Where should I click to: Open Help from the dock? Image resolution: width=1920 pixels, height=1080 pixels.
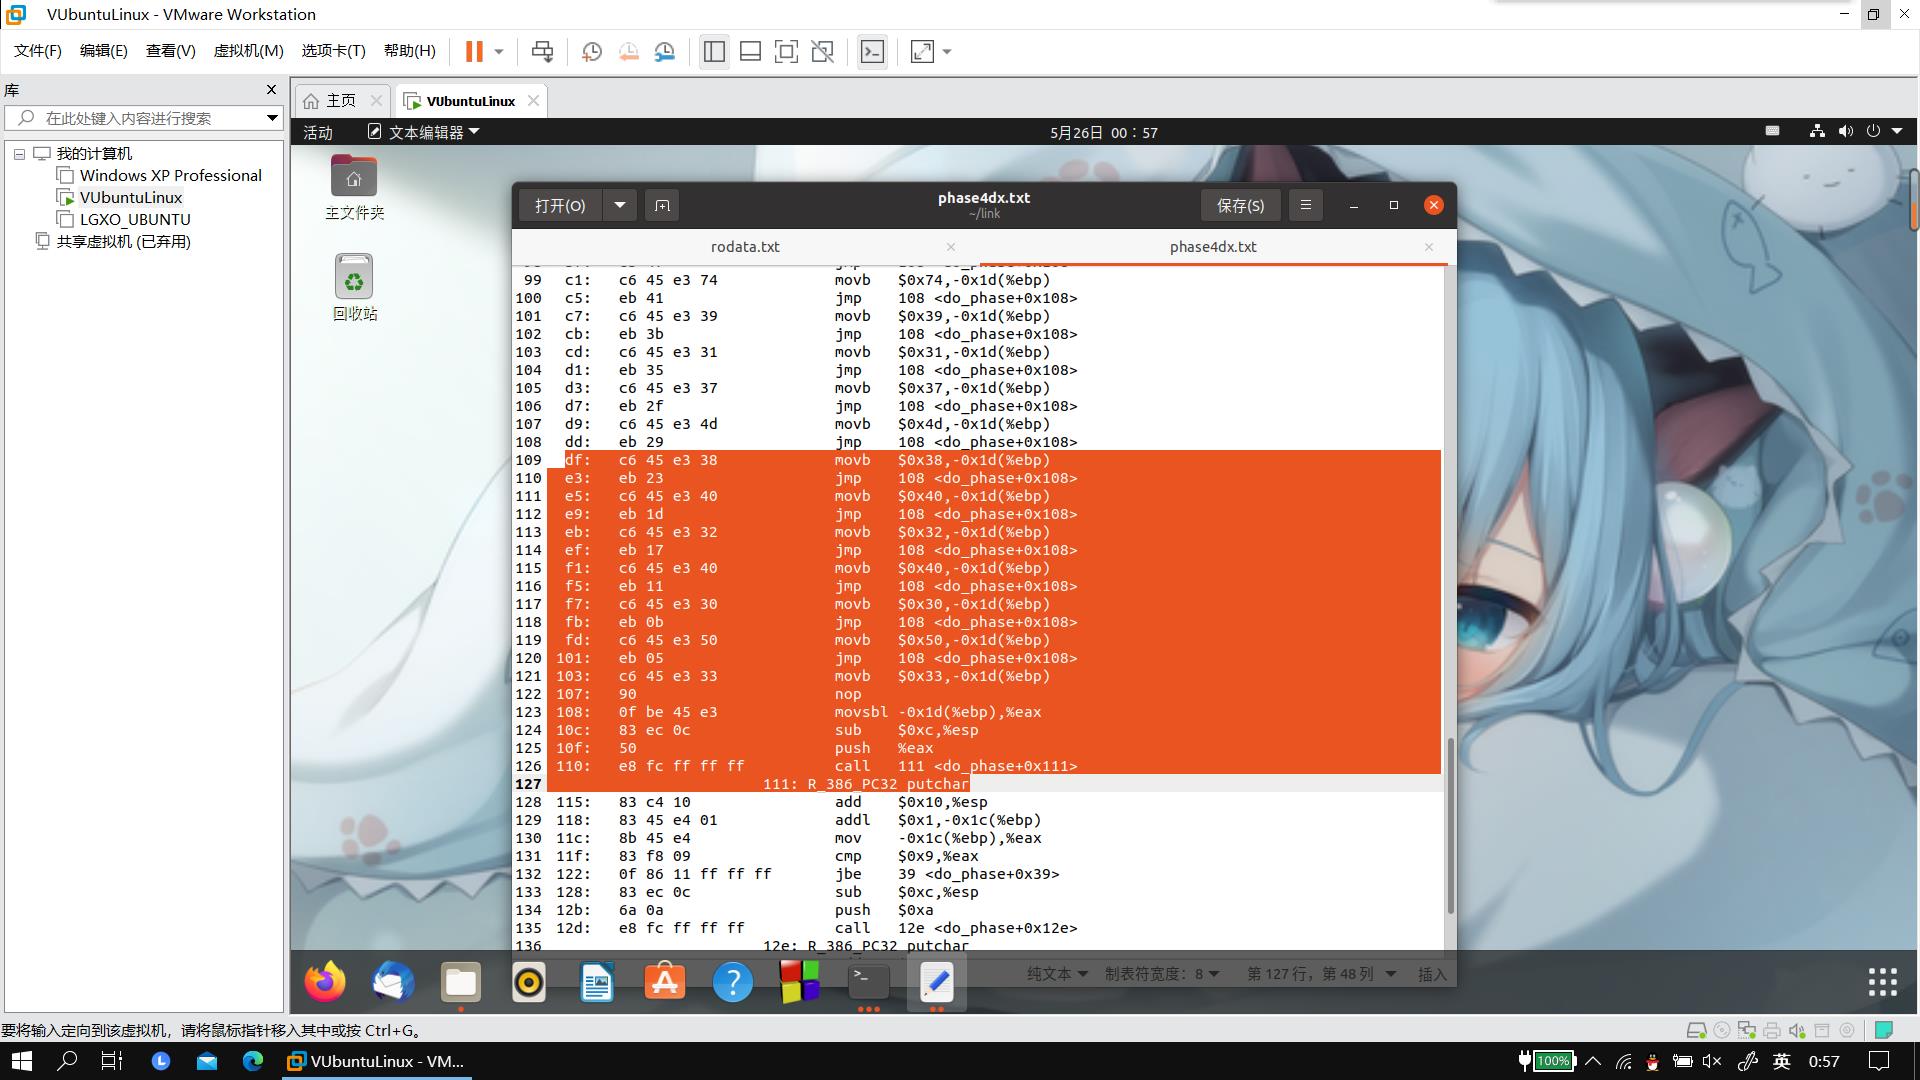point(733,983)
